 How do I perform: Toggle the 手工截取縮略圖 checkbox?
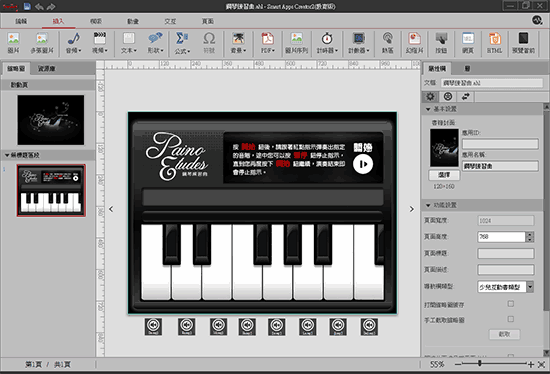(511, 319)
